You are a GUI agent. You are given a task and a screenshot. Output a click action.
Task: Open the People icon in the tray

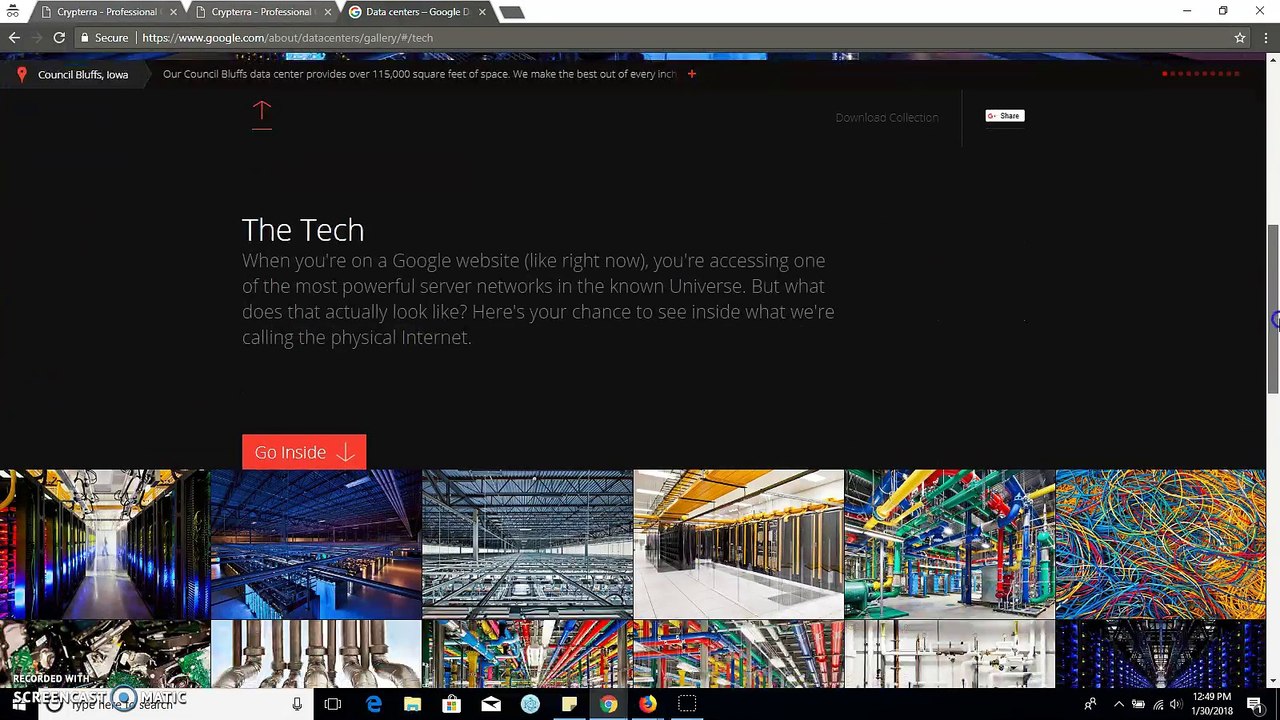[1091, 704]
